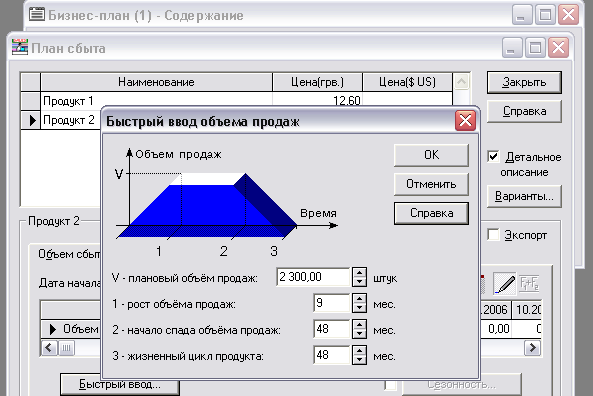Select the Продукт 1 row
The width and height of the screenshot is (593, 396).
[x=236, y=101]
